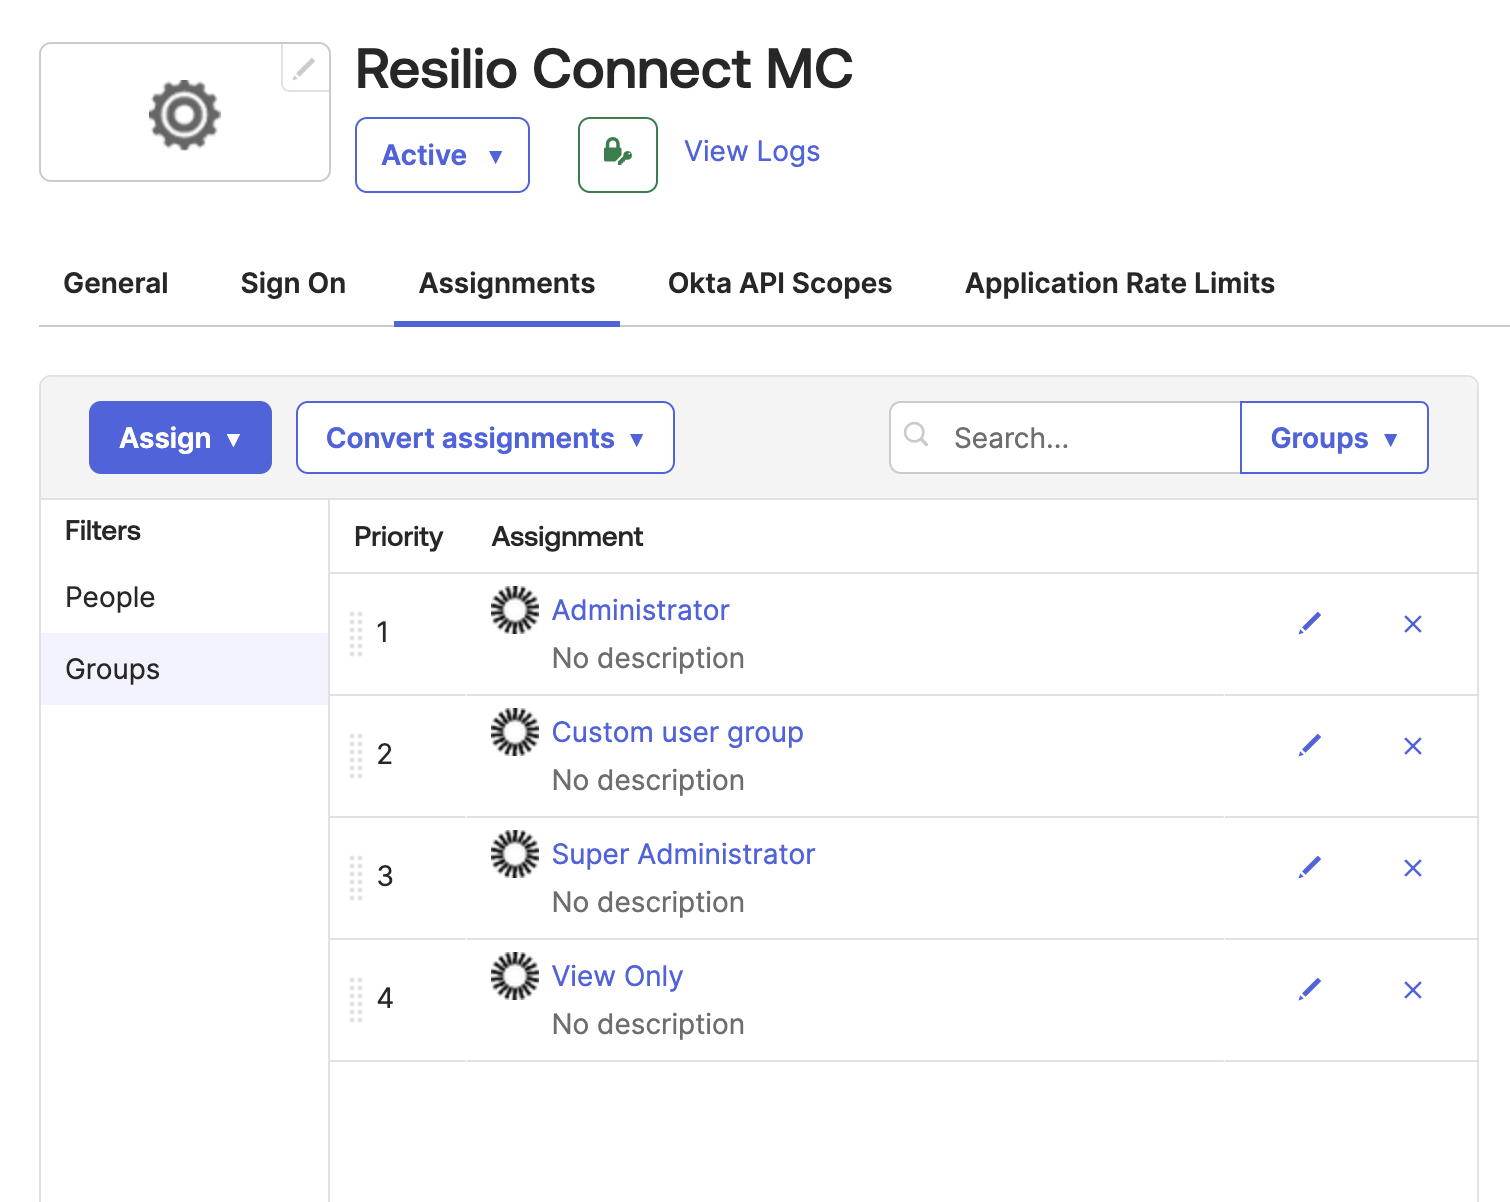Open the Convert assignments dropdown
The height and width of the screenshot is (1202, 1510).
pyautogui.click(x=485, y=438)
